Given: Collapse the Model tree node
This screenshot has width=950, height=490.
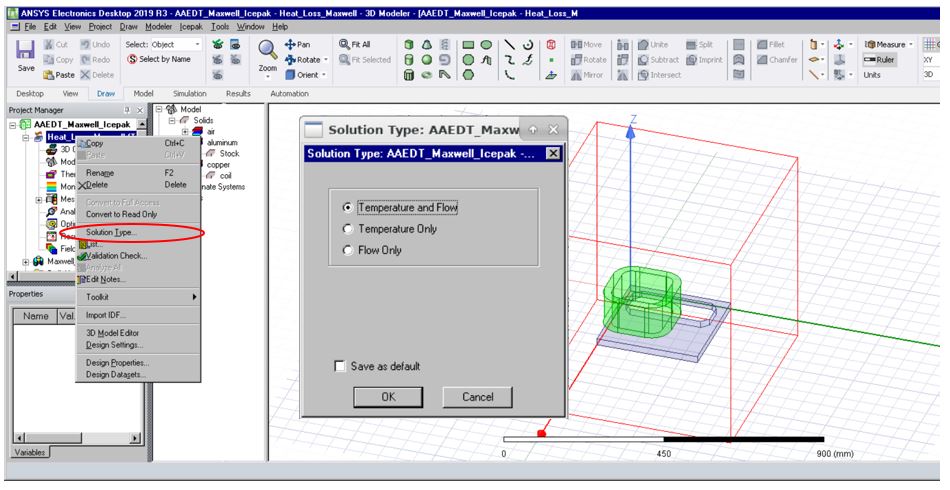Looking at the screenshot, I should tap(159, 110).
